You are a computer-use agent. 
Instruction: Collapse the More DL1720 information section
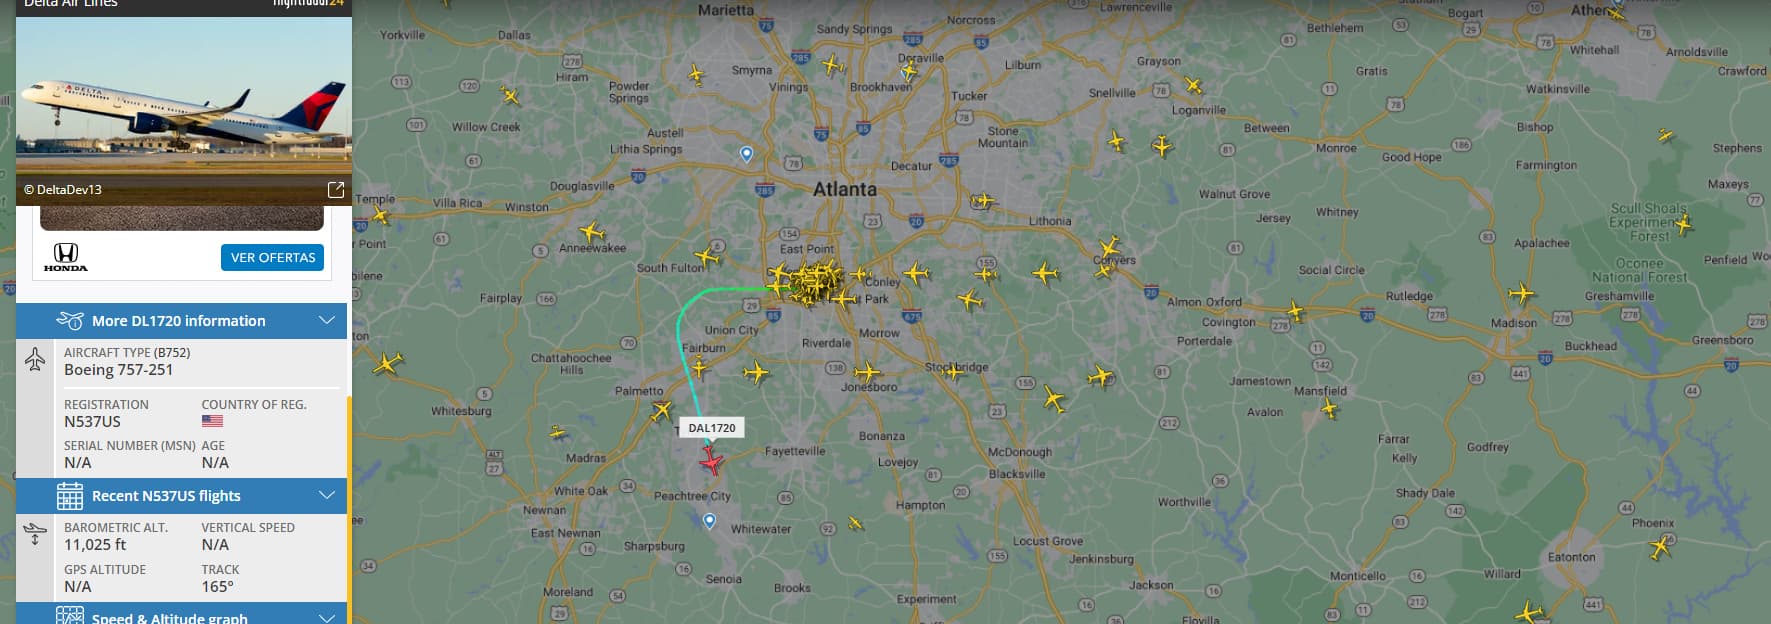[326, 320]
